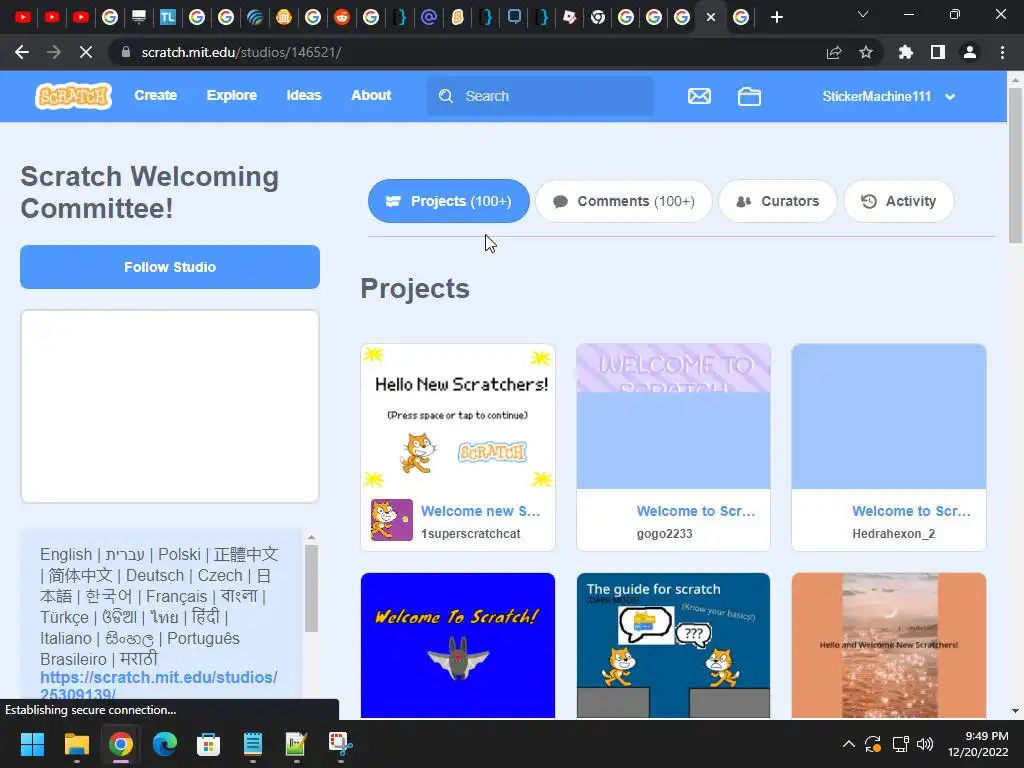Open Microsoft Store from the taskbar
Screen dimensions: 1024x768
(x=208, y=744)
